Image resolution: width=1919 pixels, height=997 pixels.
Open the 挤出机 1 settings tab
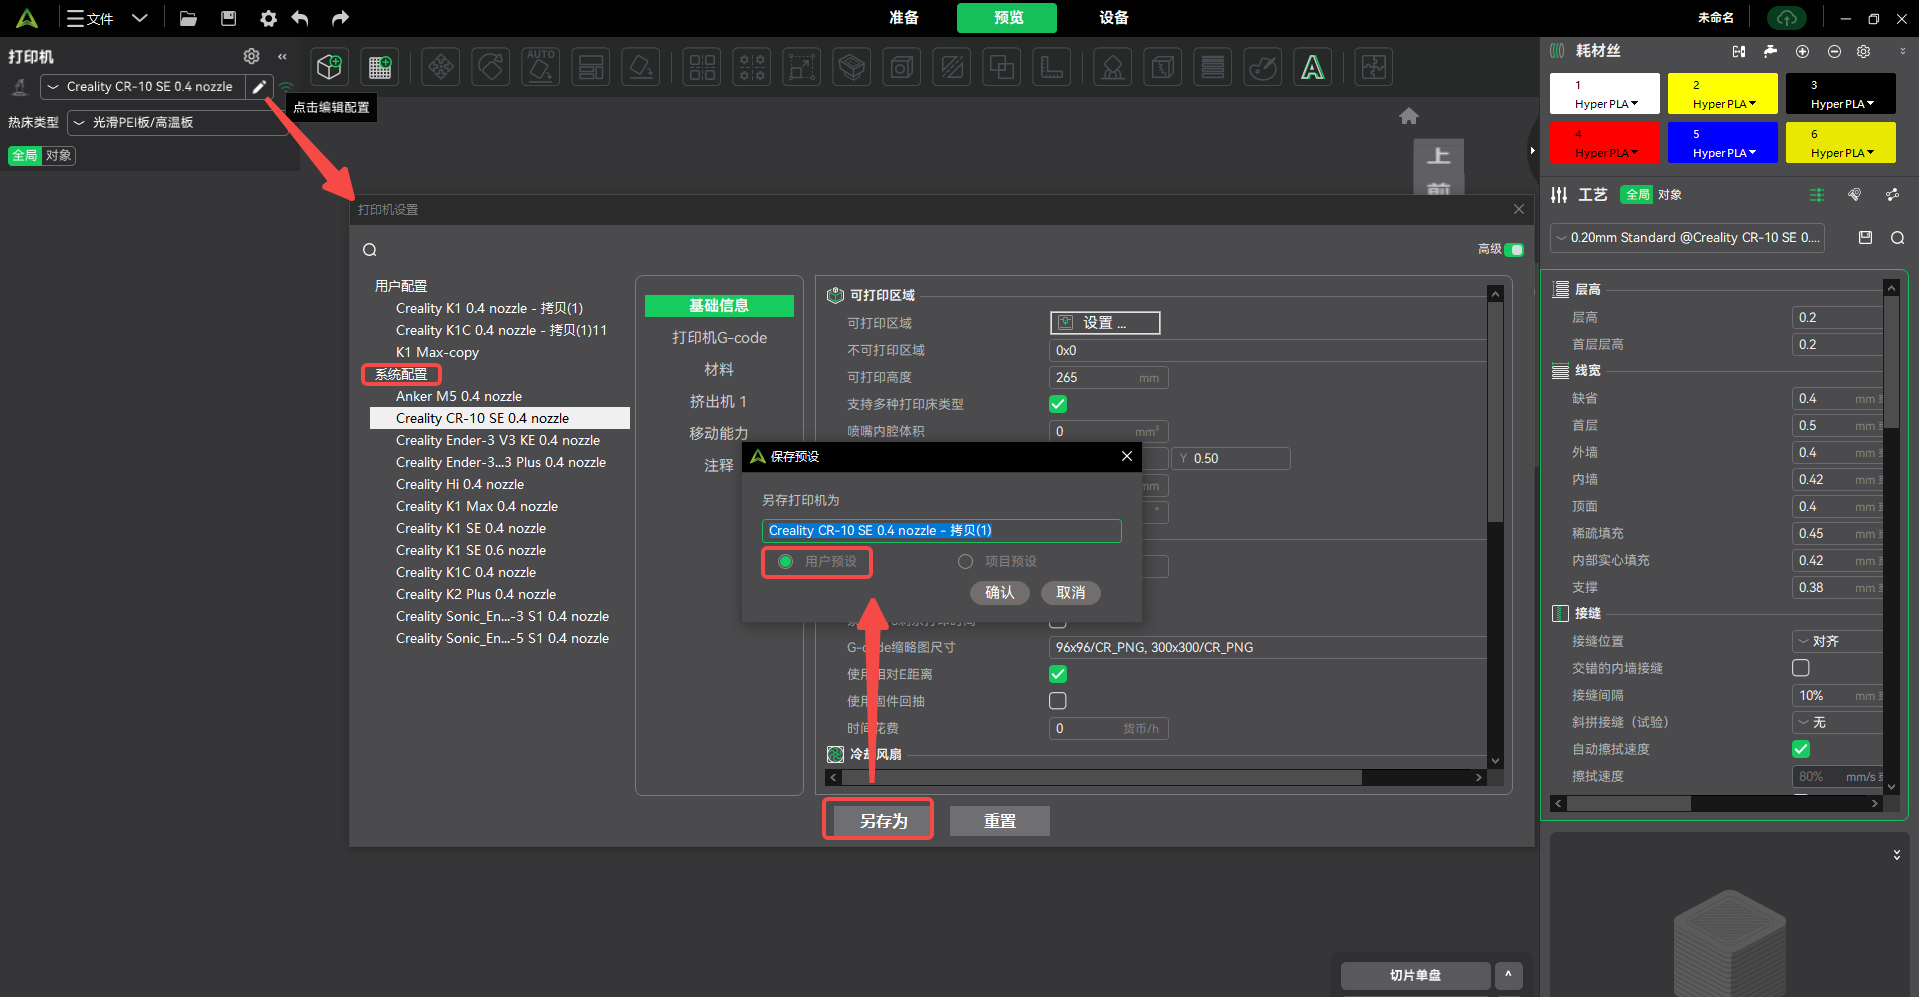pyautogui.click(x=719, y=402)
